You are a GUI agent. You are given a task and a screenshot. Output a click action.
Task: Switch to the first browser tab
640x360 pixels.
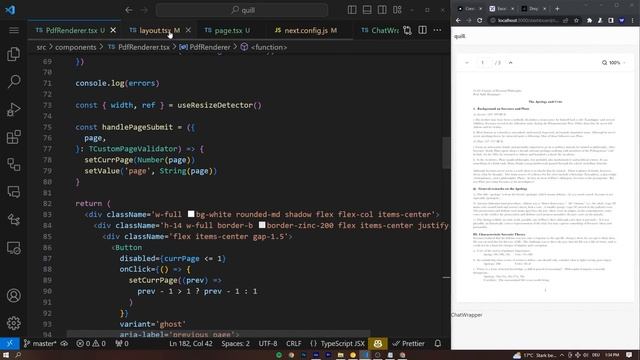click(x=469, y=9)
